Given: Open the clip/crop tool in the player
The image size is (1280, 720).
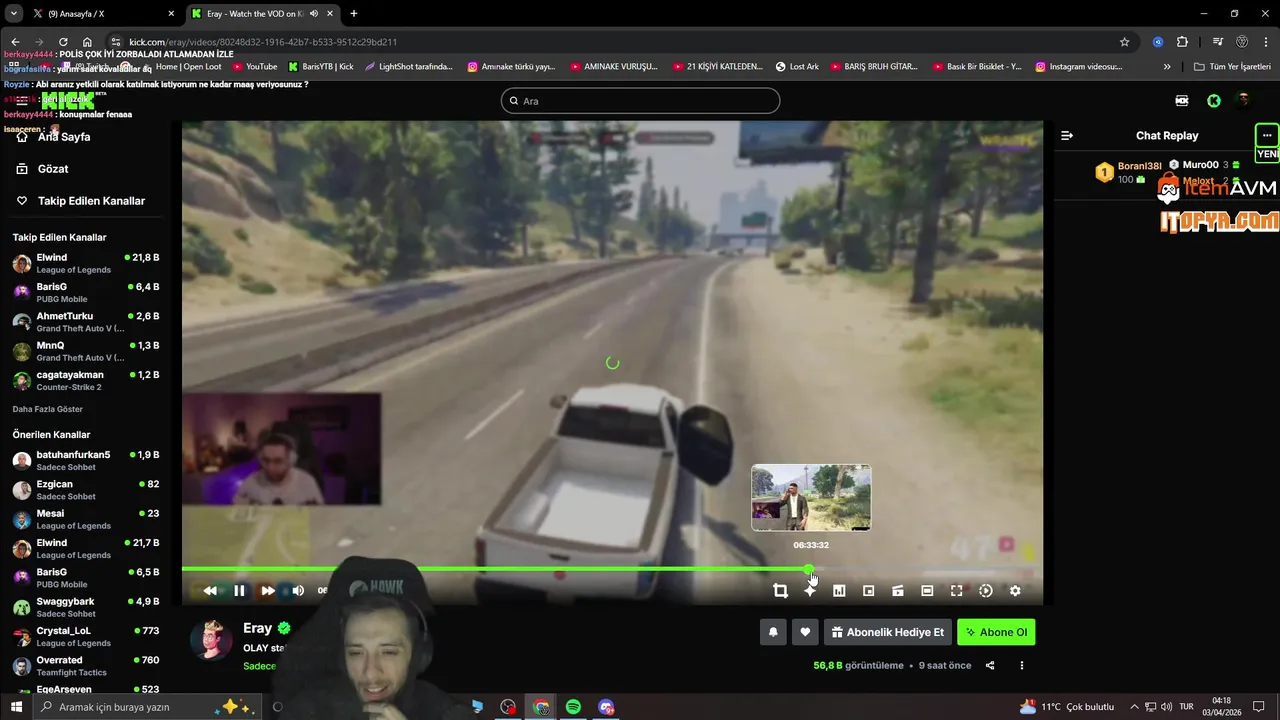Looking at the screenshot, I should pos(781,591).
